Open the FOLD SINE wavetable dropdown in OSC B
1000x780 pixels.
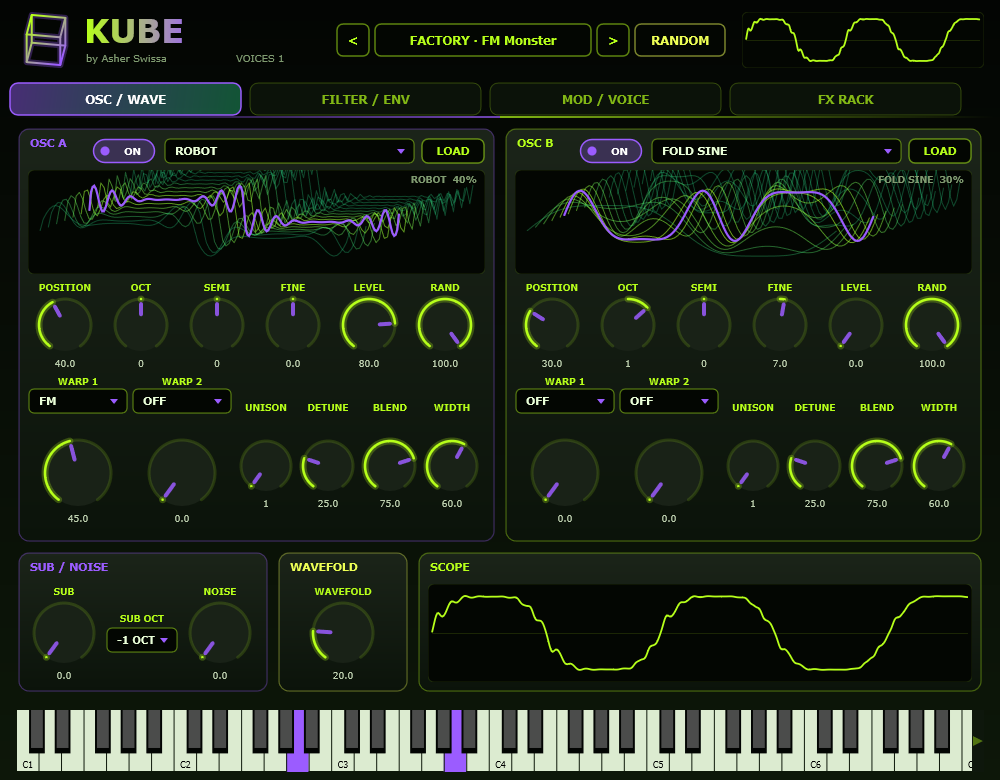tap(776, 151)
